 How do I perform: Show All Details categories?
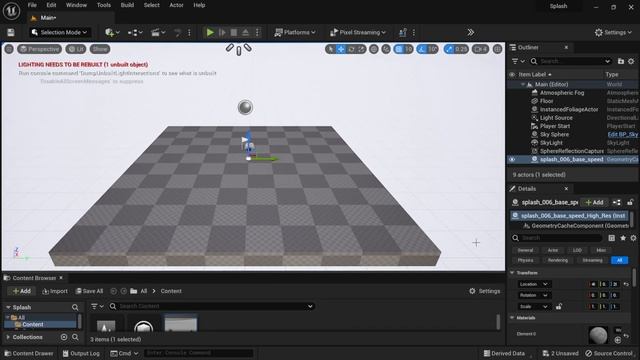[619, 260]
